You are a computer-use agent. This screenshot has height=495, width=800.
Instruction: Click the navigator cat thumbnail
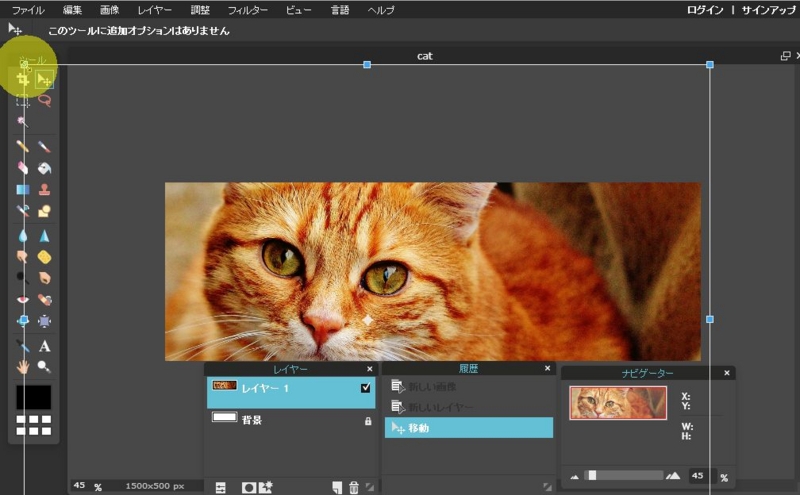(618, 403)
